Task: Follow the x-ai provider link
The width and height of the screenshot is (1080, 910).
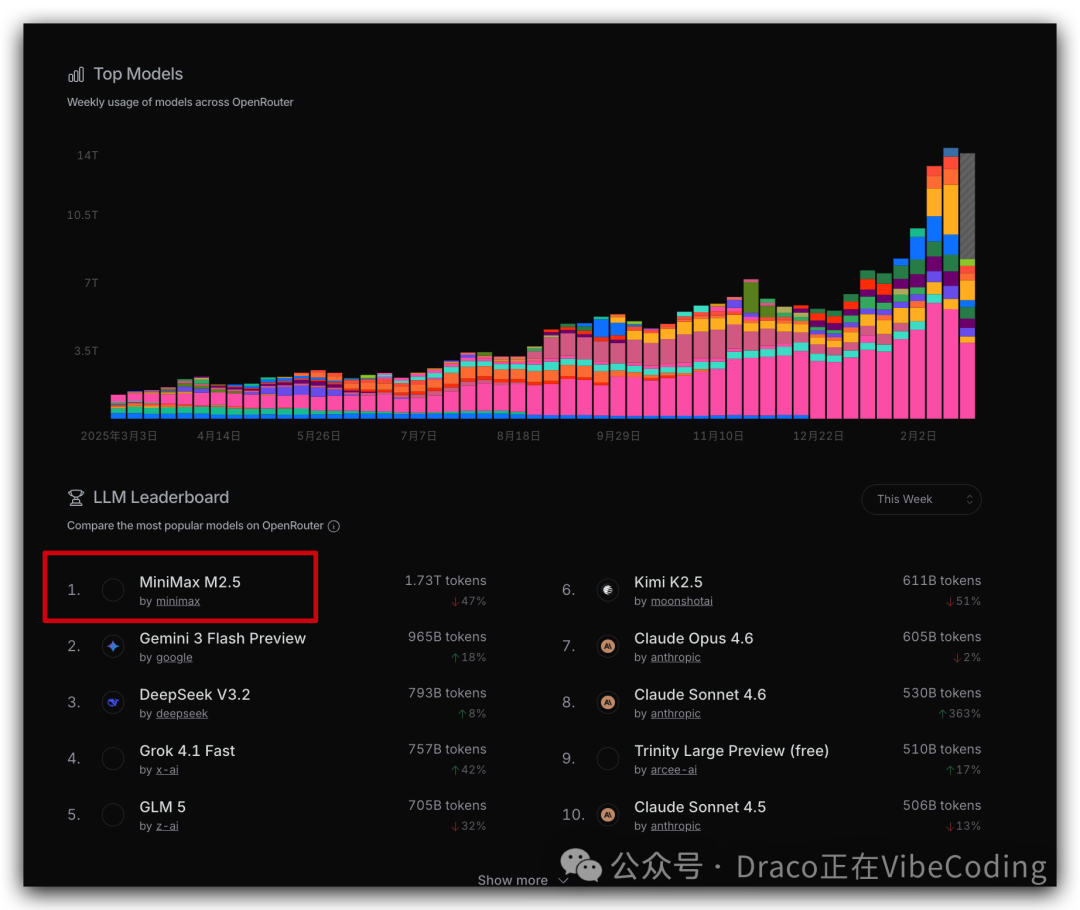Action: tap(167, 770)
